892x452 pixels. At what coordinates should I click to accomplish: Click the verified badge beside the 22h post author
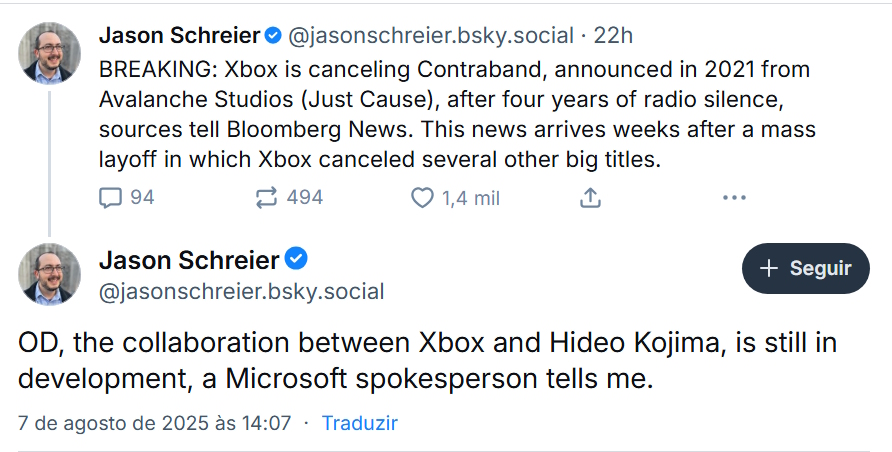click(x=272, y=36)
